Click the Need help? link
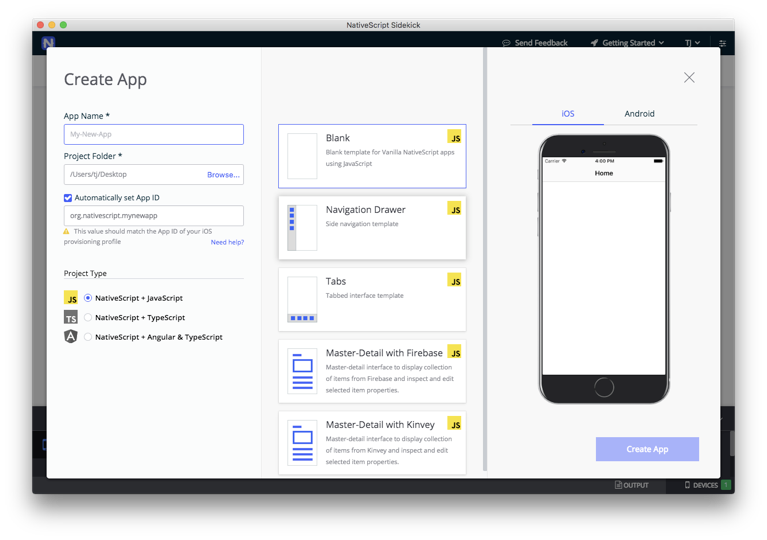This screenshot has width=767, height=540. coord(227,242)
